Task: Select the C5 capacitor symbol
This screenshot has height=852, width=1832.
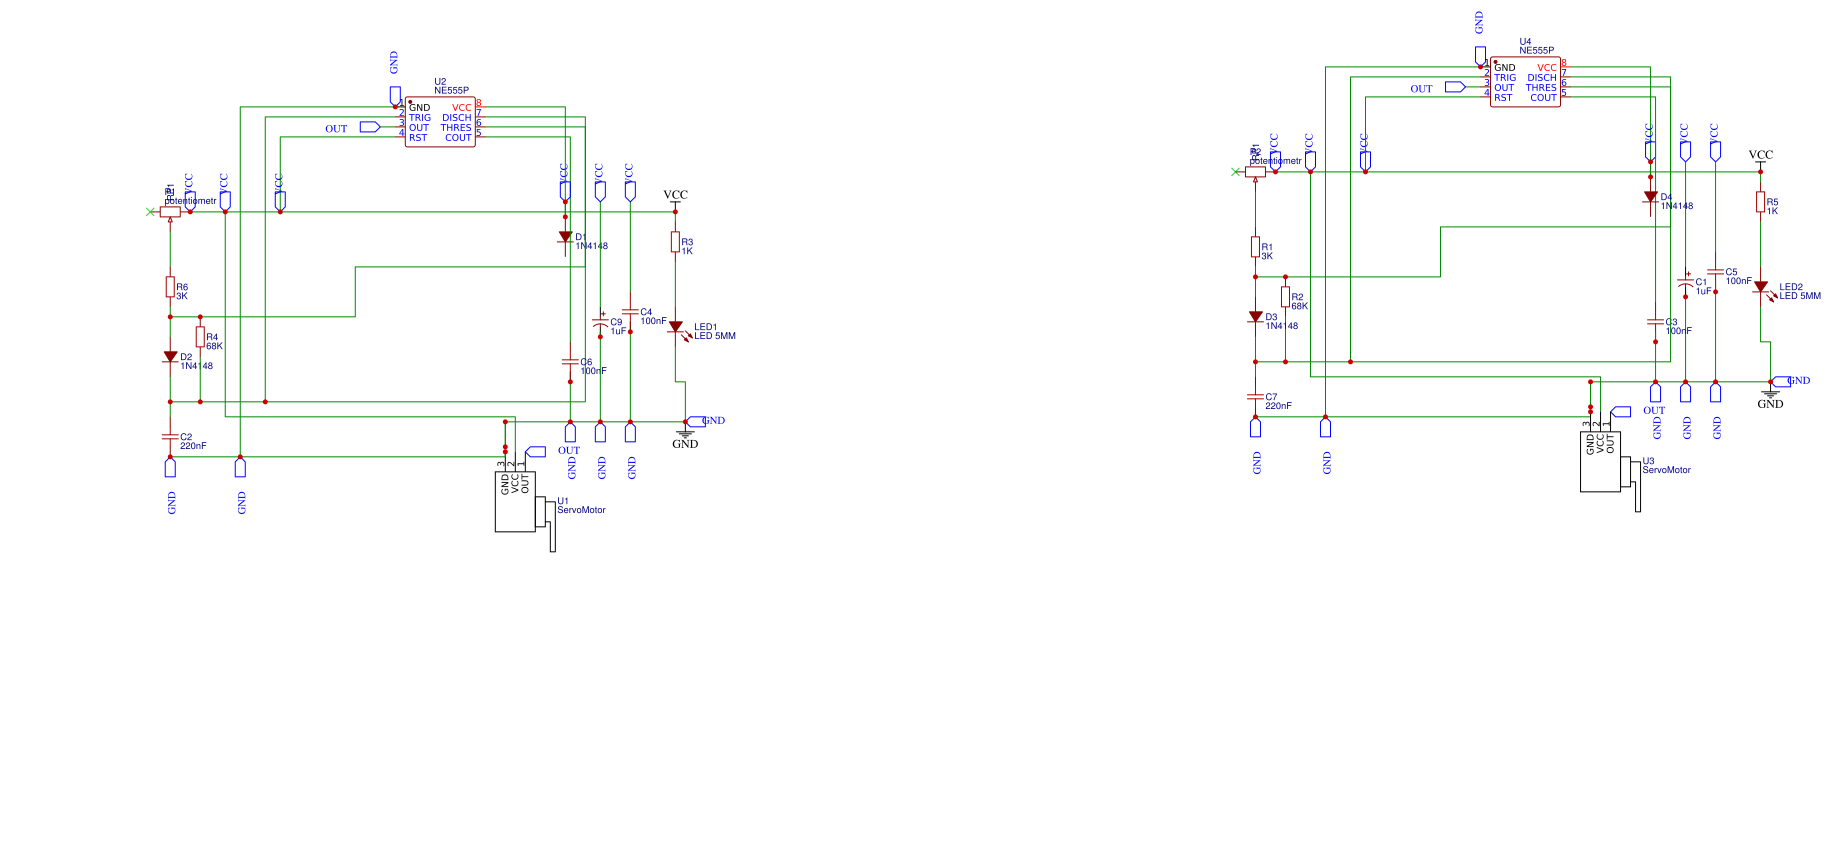Action: point(1715,272)
